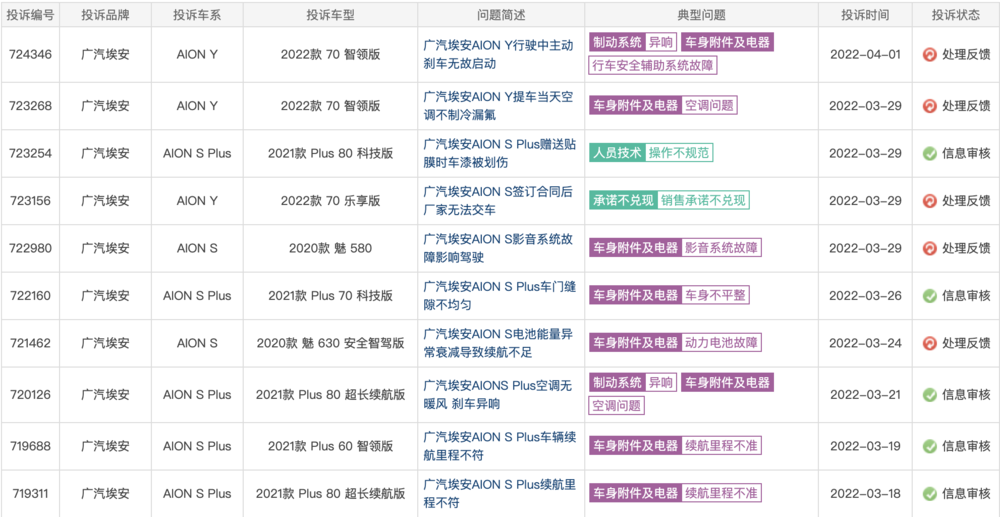Viewport: 1000px width, 517px height.
Task: Click the 制动系统 tag in row 724346
Action: [617, 43]
